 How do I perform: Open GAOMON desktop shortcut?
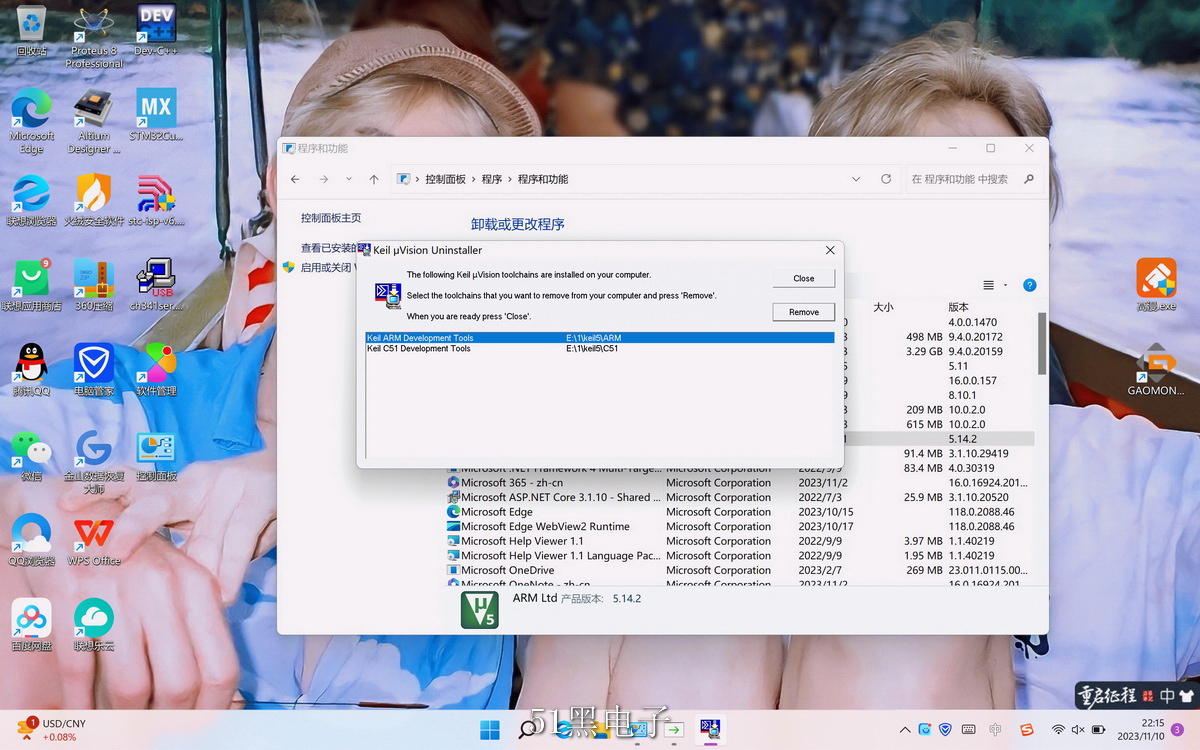pyautogui.click(x=1156, y=370)
